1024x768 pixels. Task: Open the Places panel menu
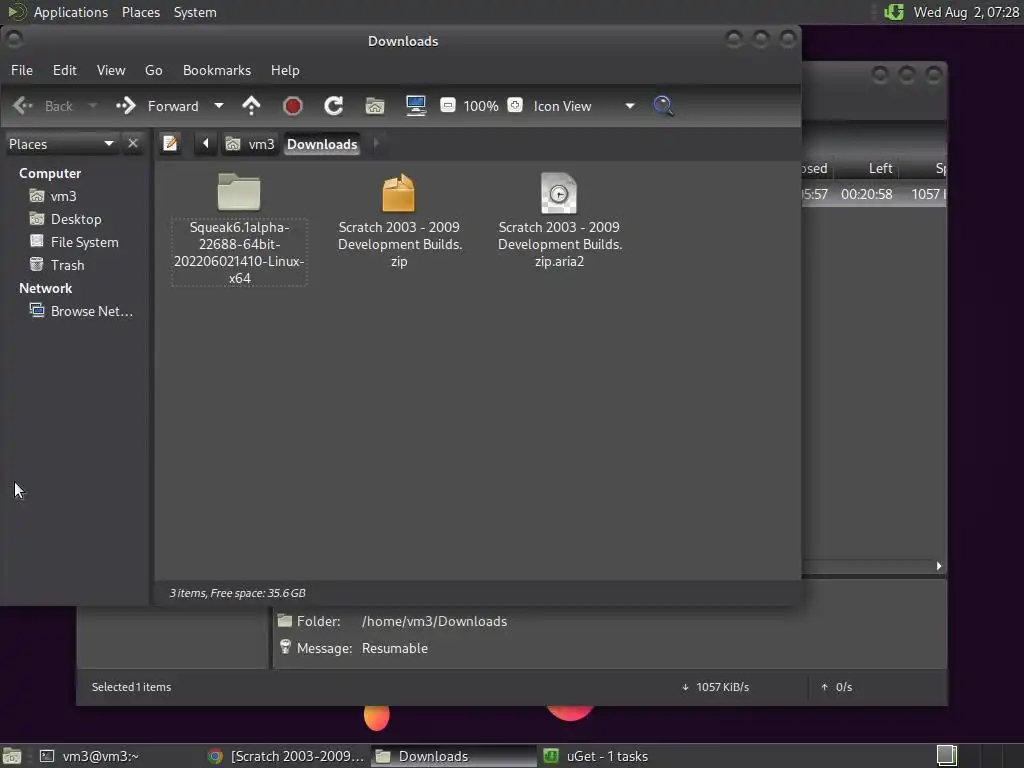click(141, 12)
